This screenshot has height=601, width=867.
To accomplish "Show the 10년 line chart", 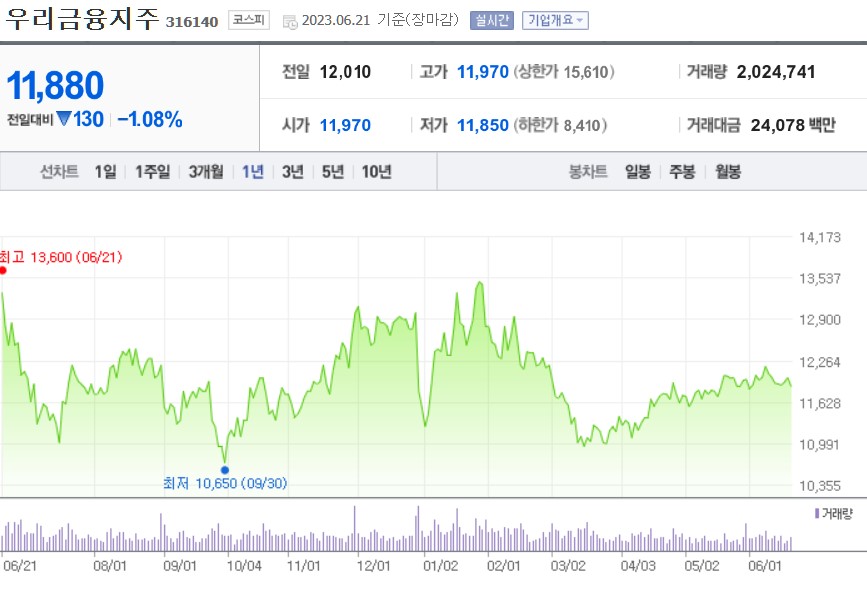I will 377,171.
